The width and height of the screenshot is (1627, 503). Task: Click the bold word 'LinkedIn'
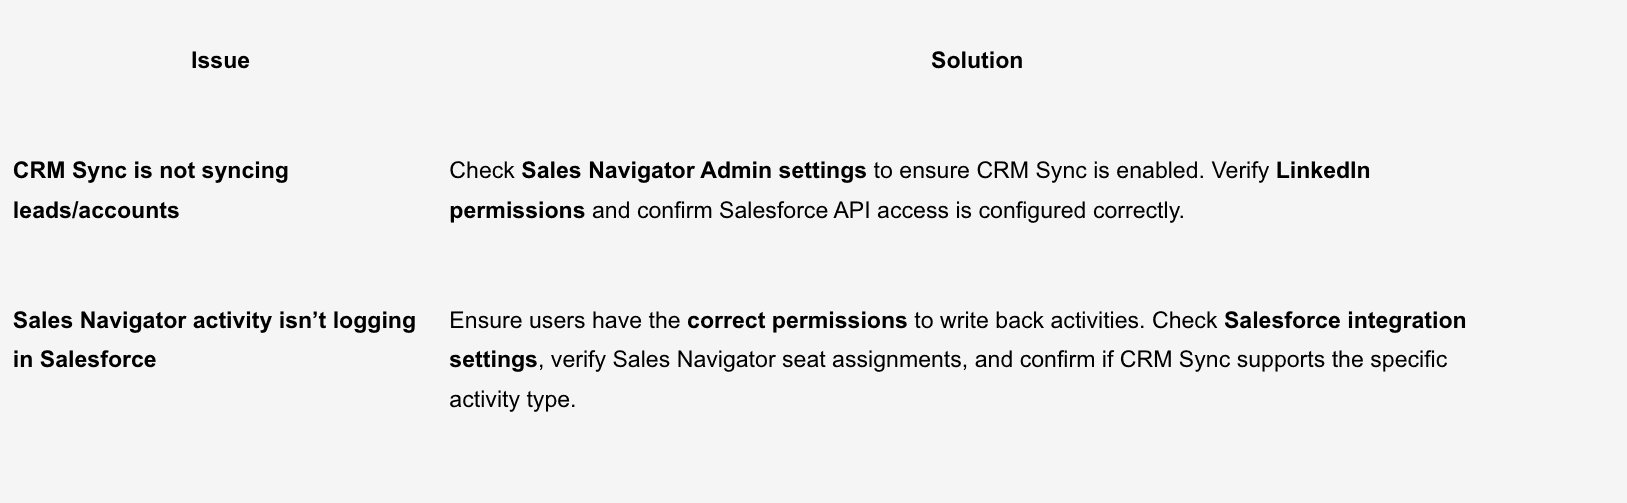[x=1322, y=171]
